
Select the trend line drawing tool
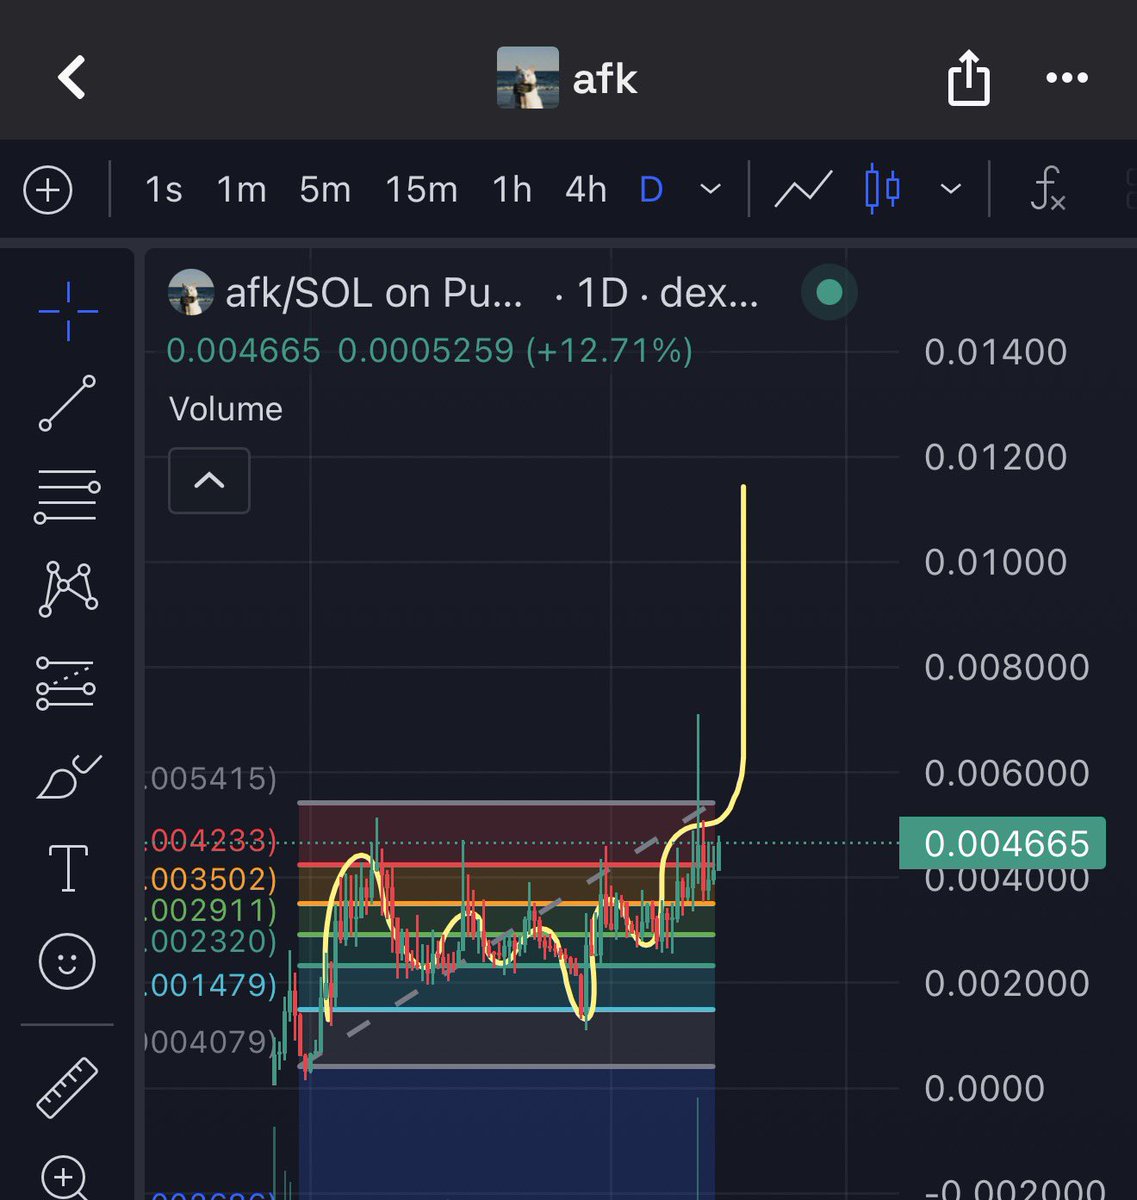coord(68,403)
